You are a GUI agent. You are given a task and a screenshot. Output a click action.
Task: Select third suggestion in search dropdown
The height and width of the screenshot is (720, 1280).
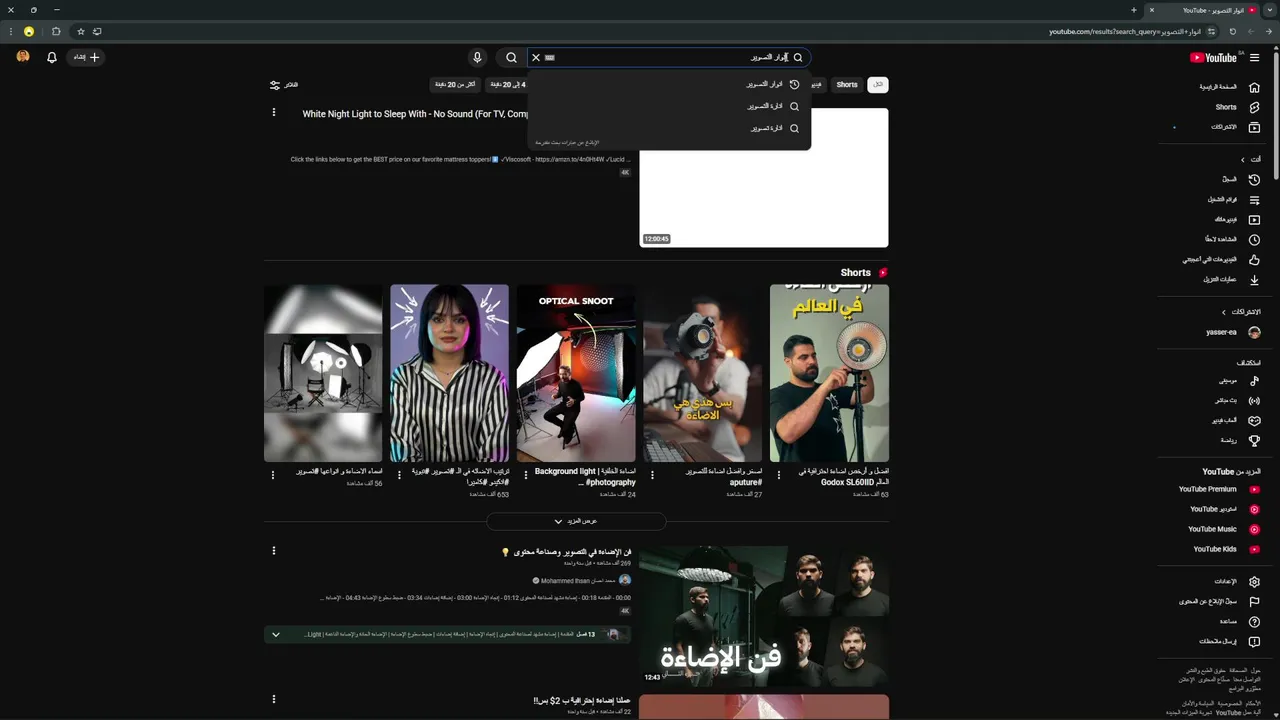coord(669,128)
